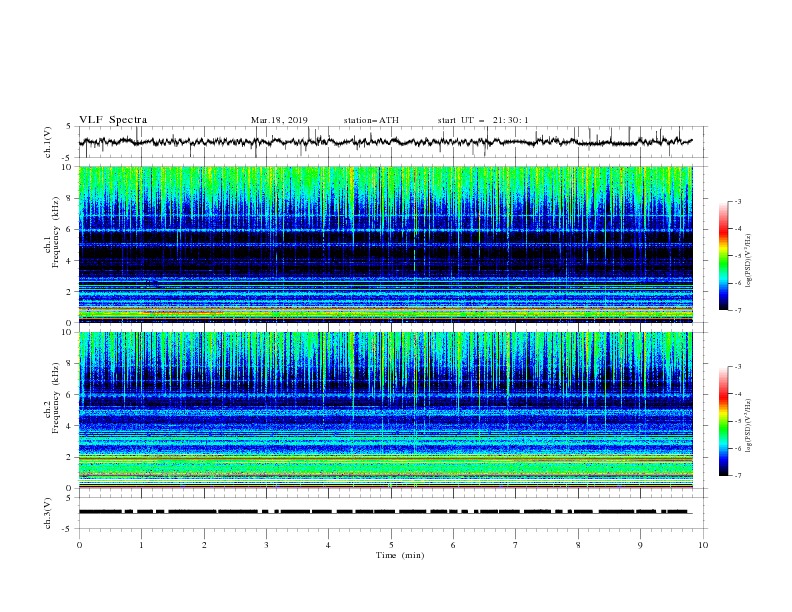
Task: Click time axis tick label "3"
Action: click(x=266, y=545)
